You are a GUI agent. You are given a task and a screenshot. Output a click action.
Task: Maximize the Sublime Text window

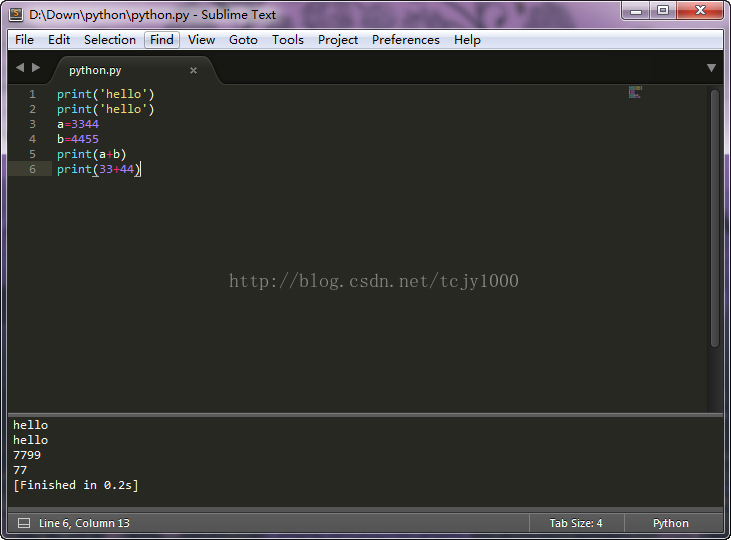pyautogui.click(x=662, y=11)
